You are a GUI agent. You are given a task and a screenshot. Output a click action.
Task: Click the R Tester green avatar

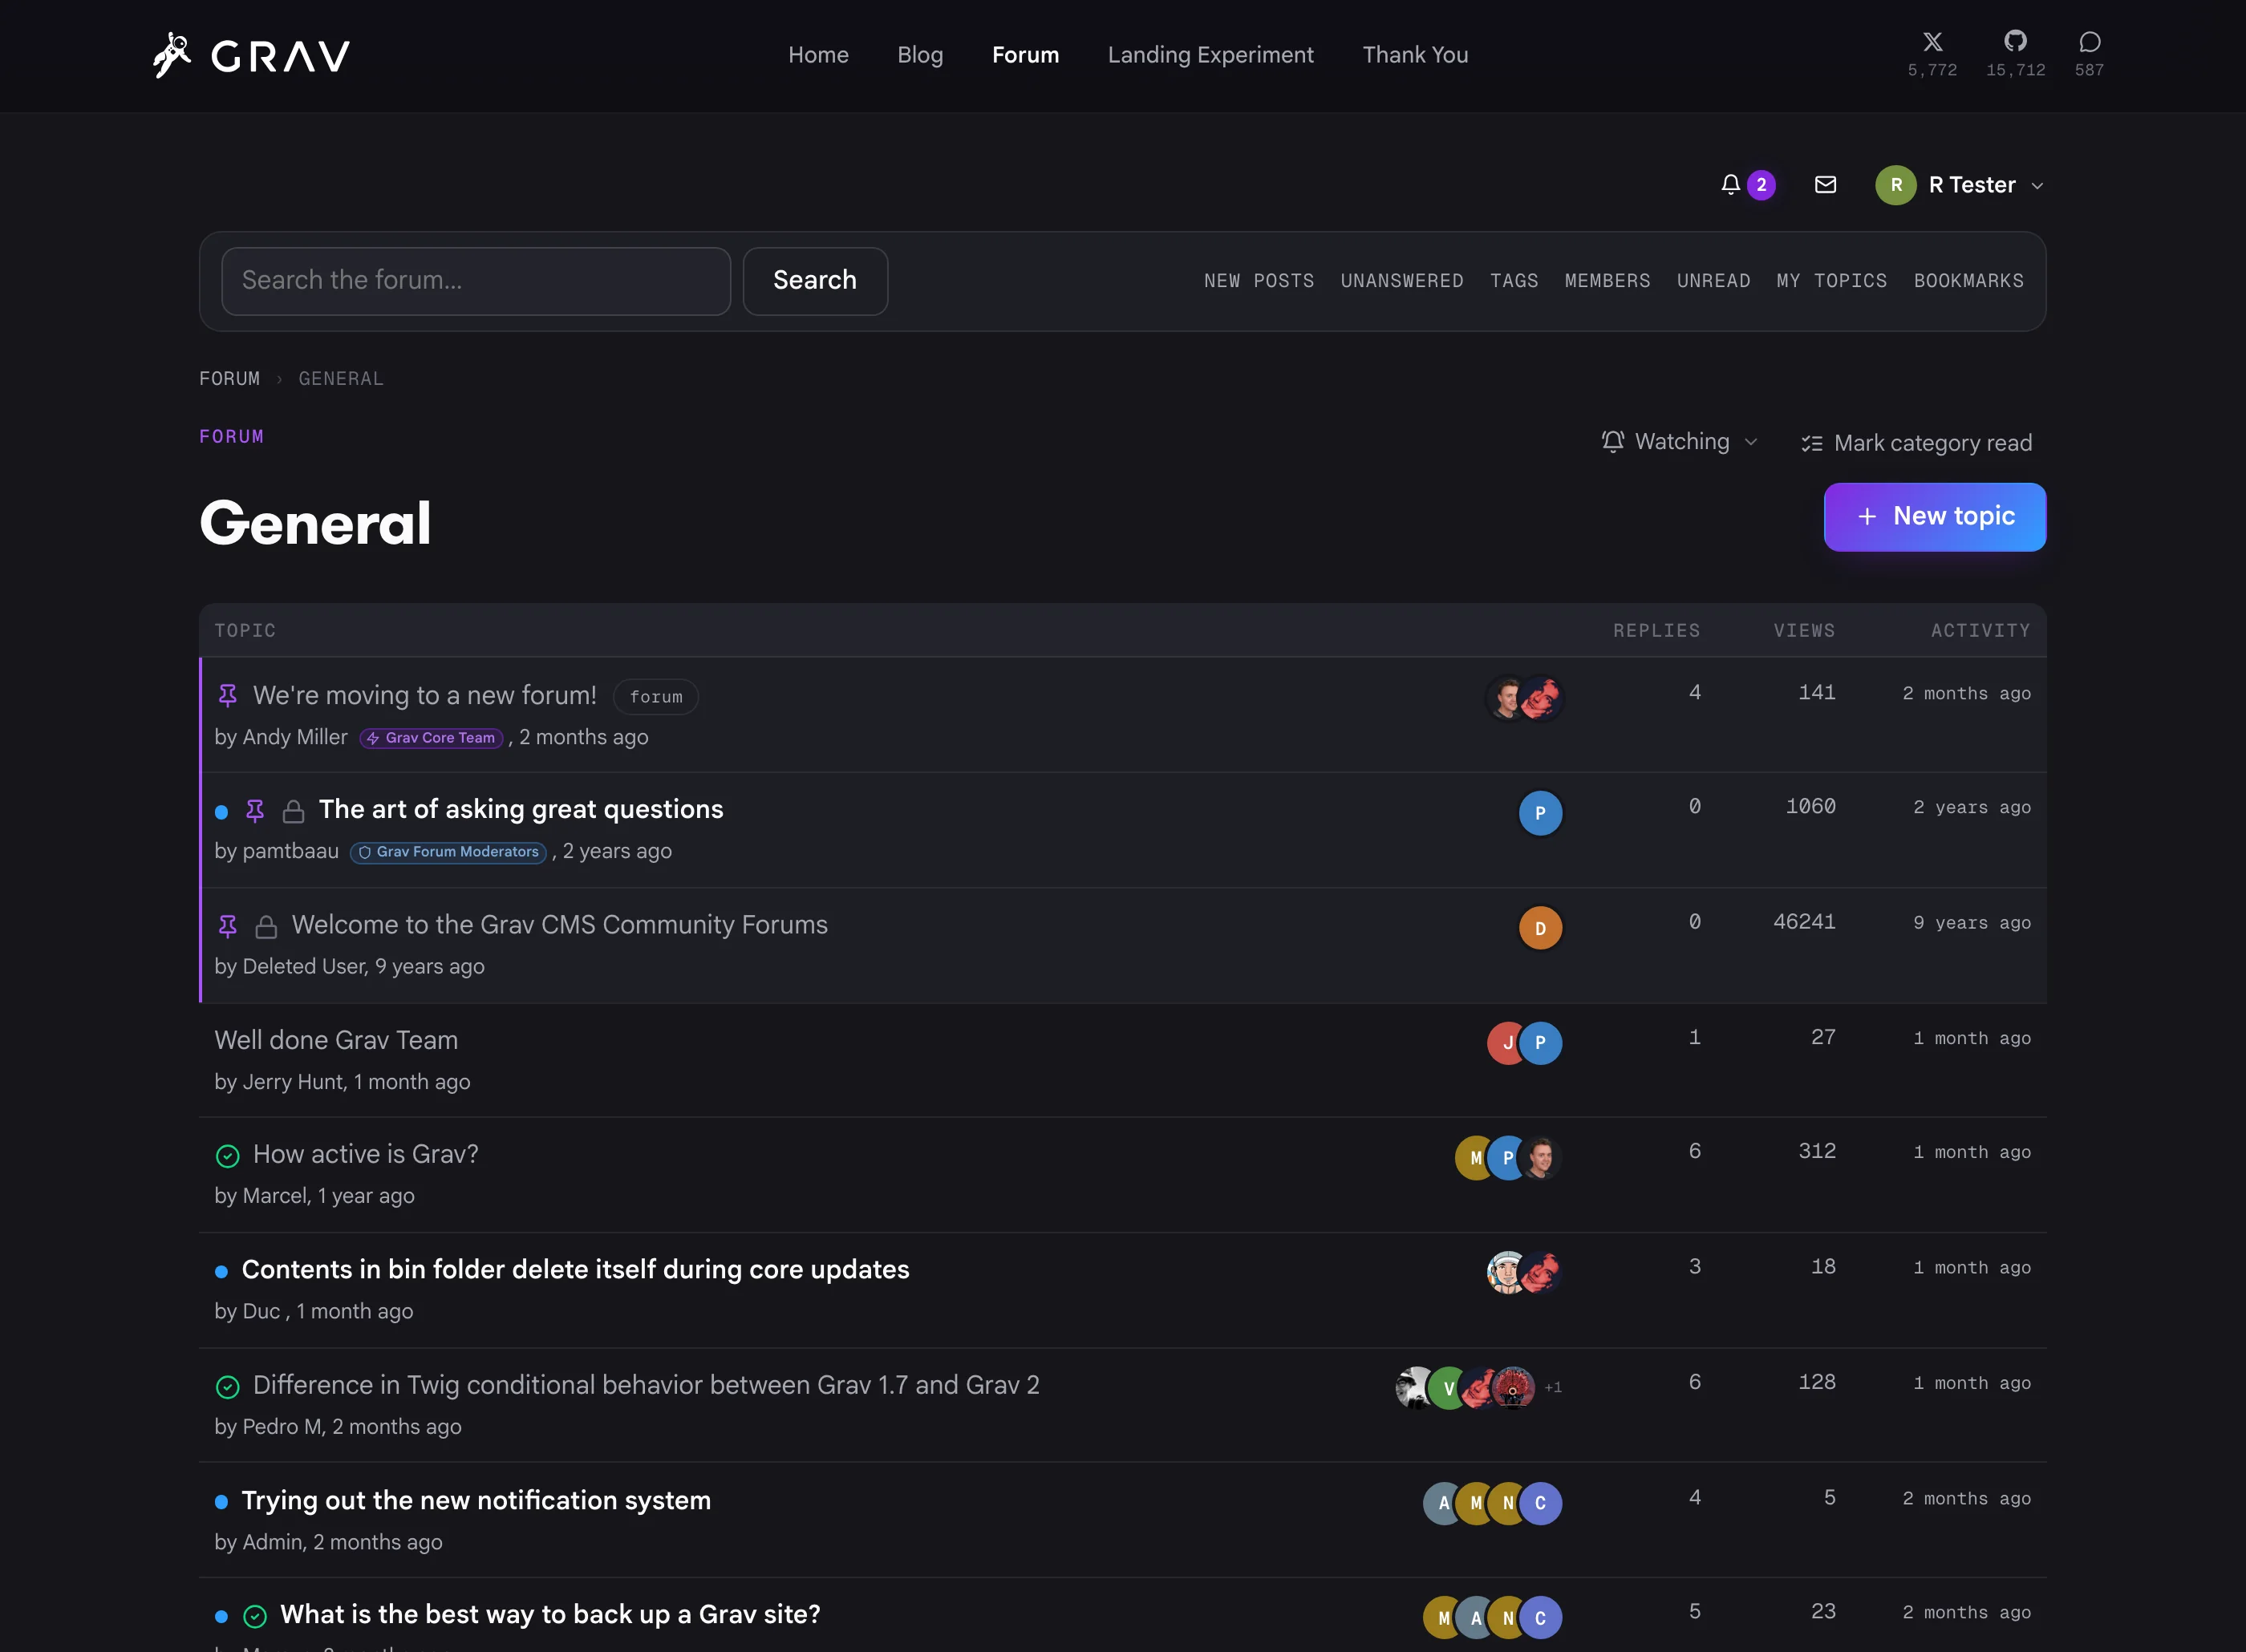click(x=1895, y=185)
